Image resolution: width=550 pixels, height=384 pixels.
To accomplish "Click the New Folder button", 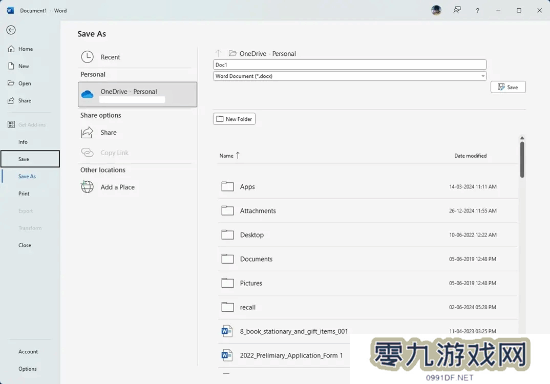I will click(234, 119).
